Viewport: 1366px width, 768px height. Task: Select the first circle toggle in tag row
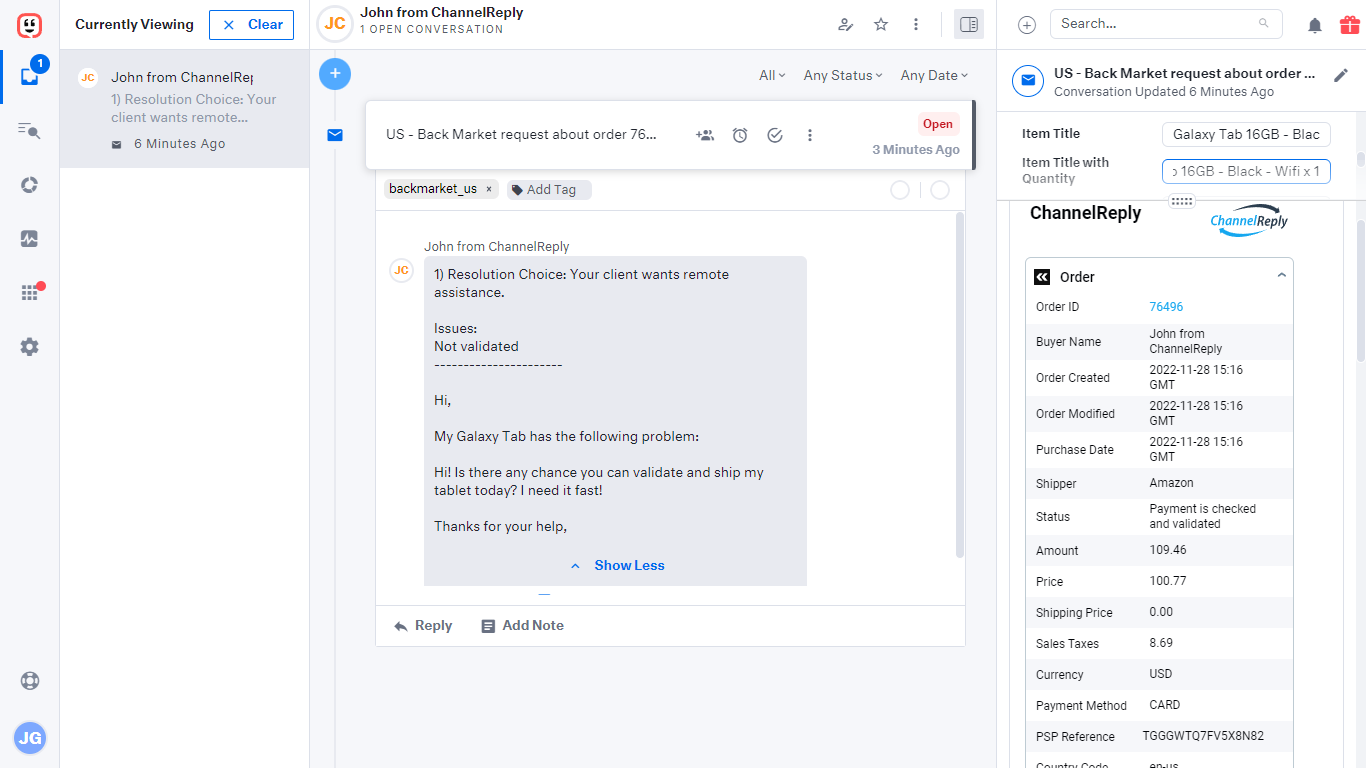(x=900, y=189)
